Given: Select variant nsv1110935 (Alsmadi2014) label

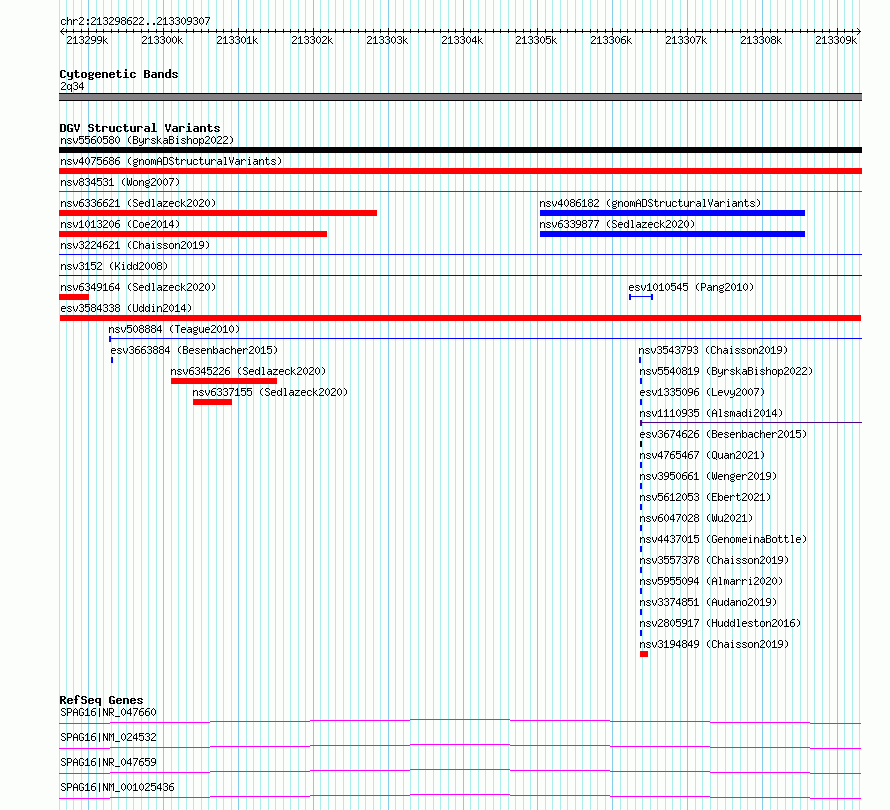Looking at the screenshot, I should (711, 413).
